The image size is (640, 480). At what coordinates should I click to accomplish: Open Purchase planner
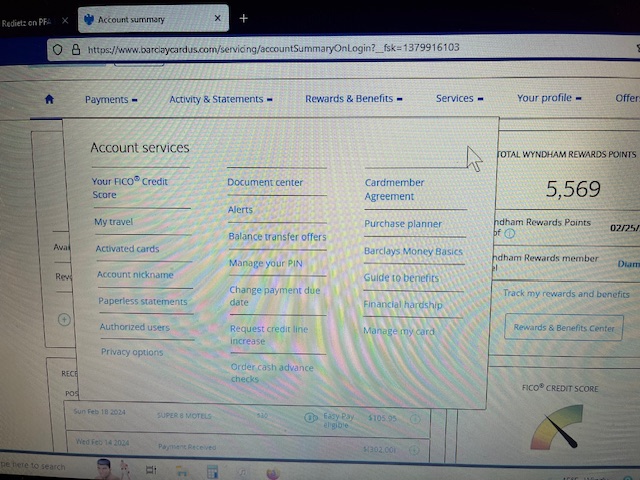point(403,224)
